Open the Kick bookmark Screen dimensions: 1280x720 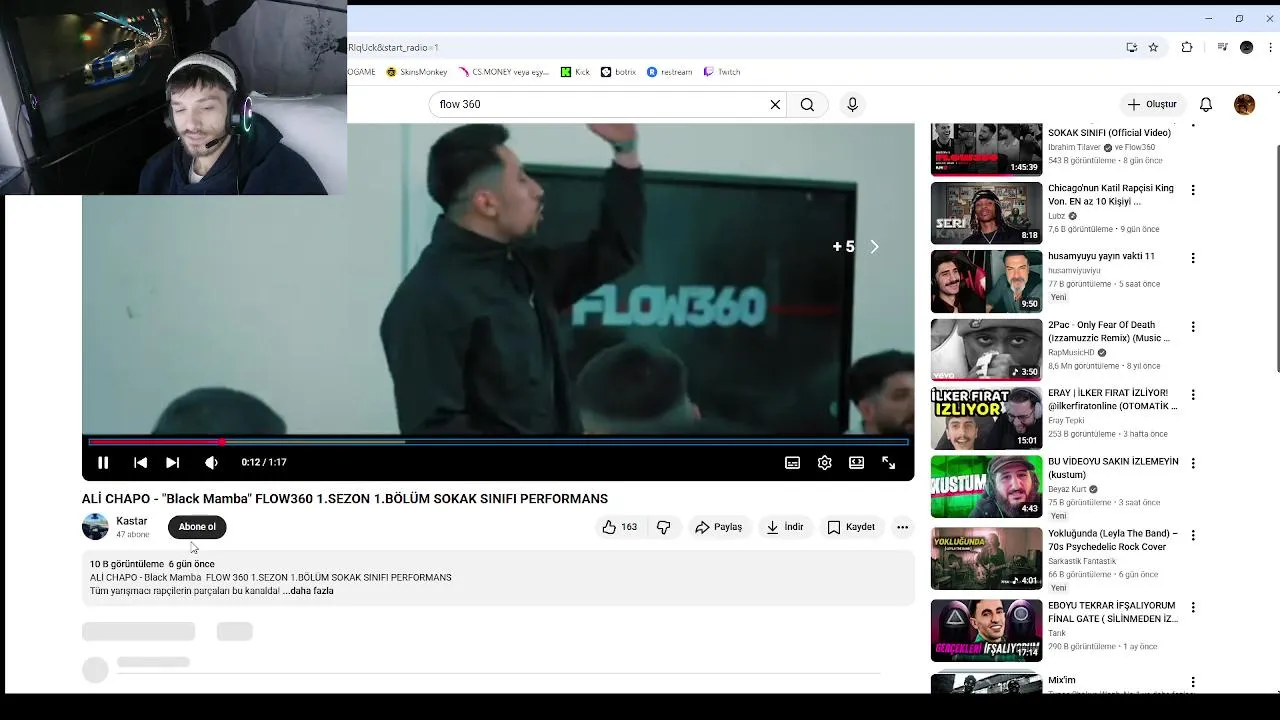pyautogui.click(x=575, y=72)
